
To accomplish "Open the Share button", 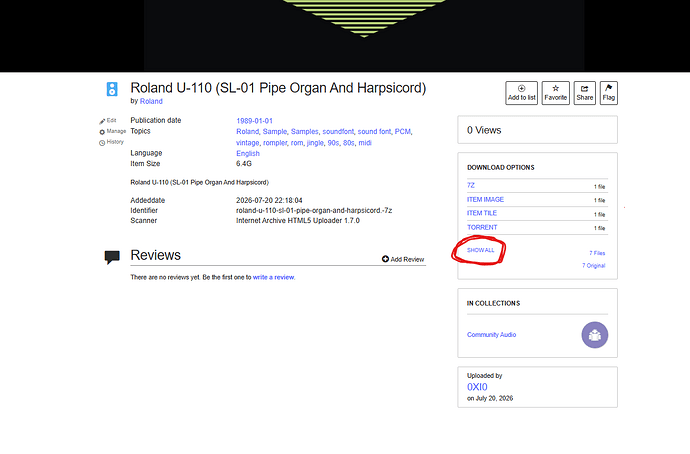I will [x=584, y=93].
